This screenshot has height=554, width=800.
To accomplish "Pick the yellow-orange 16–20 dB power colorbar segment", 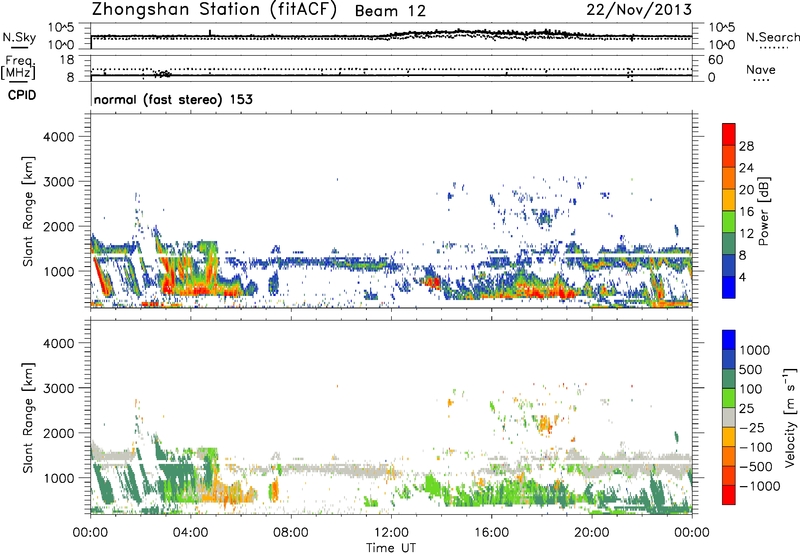I will [x=729, y=200].
